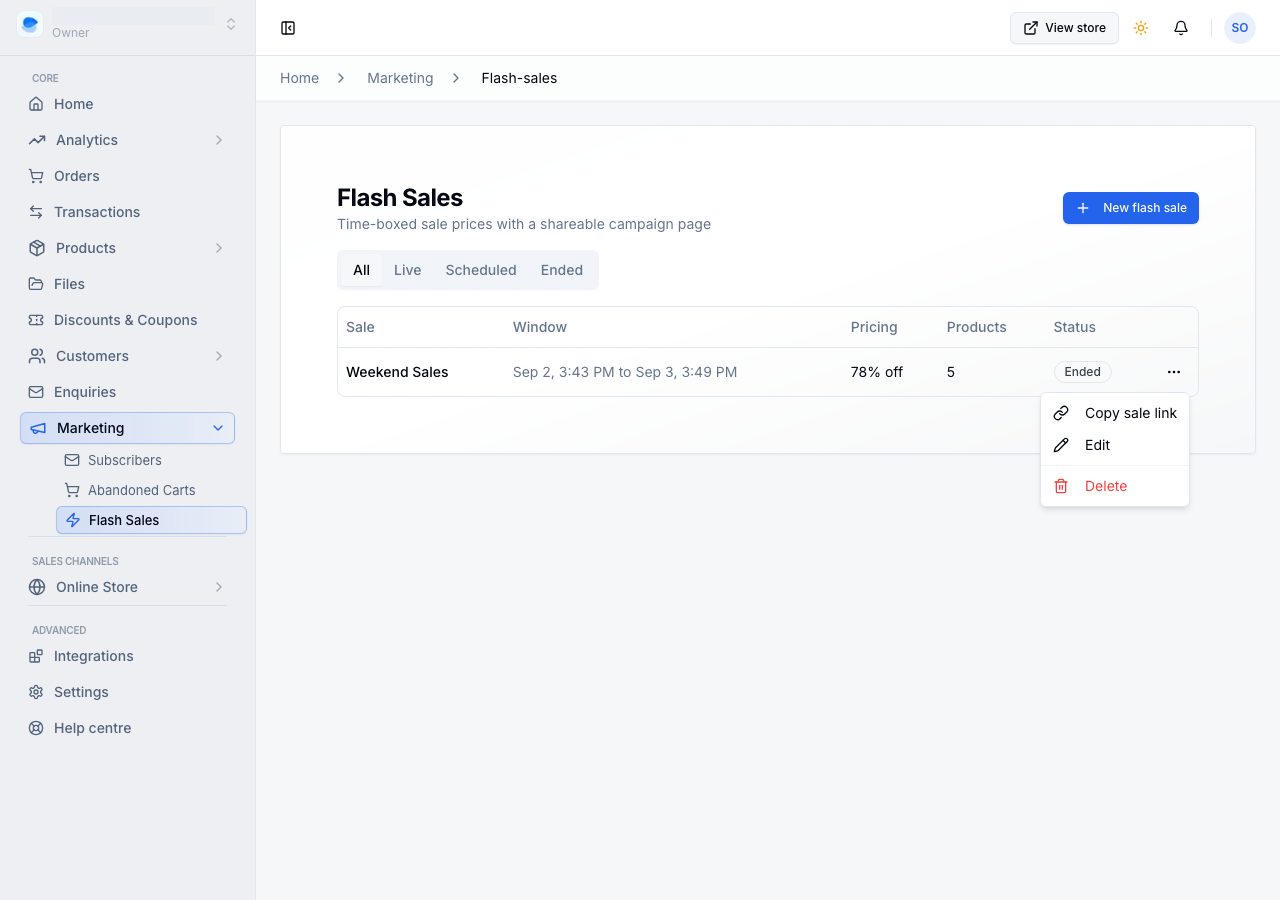
Task: Open the SO user avatar menu
Action: 1240,28
